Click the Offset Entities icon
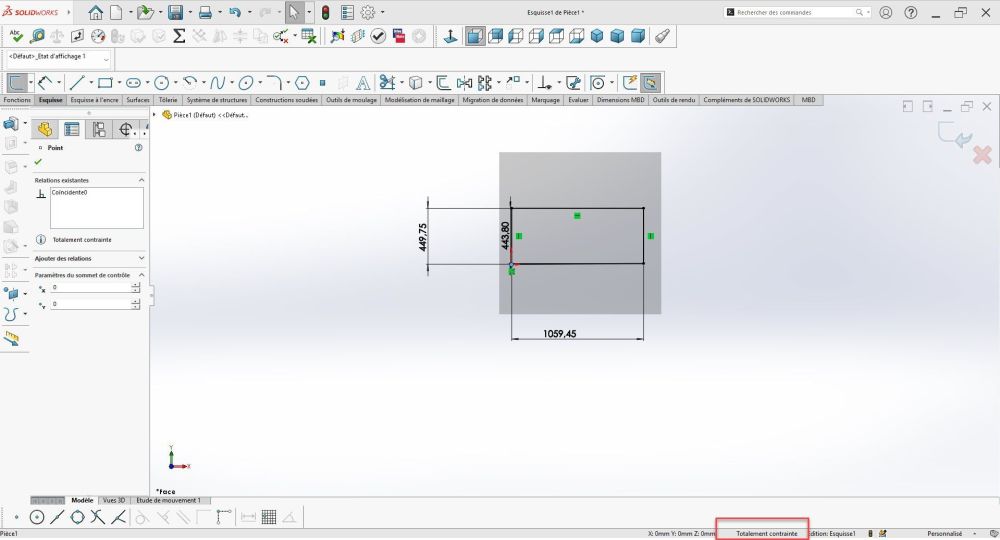Viewport: 1000px width, 540px height. (x=443, y=82)
